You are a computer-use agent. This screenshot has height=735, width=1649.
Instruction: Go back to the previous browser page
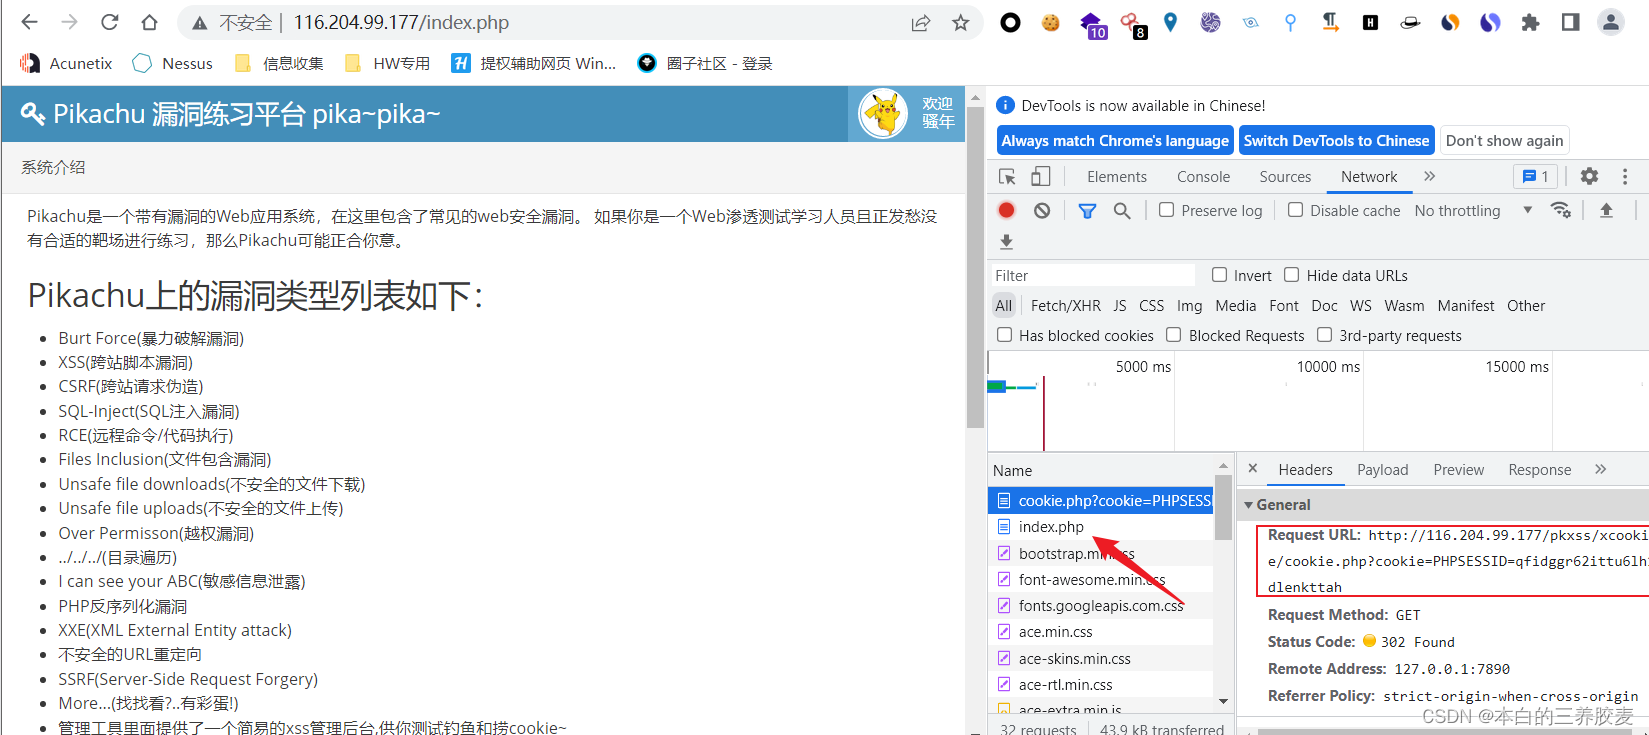pos(30,22)
